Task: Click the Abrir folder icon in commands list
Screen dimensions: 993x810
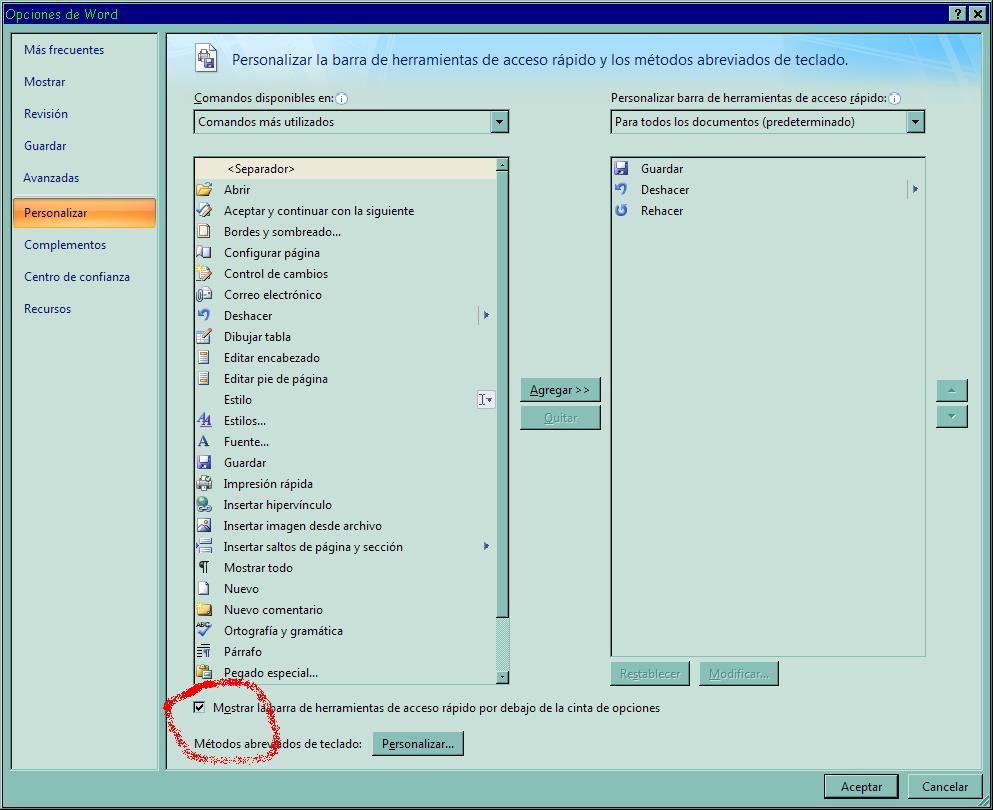Action: [204, 190]
